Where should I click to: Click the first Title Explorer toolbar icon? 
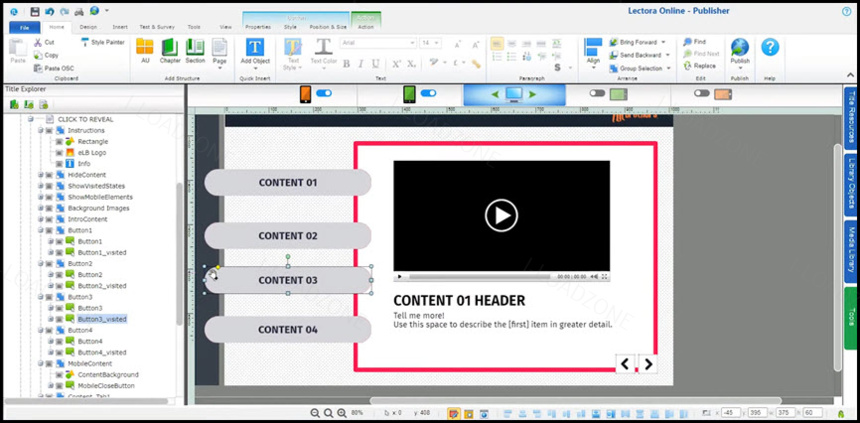[14, 104]
